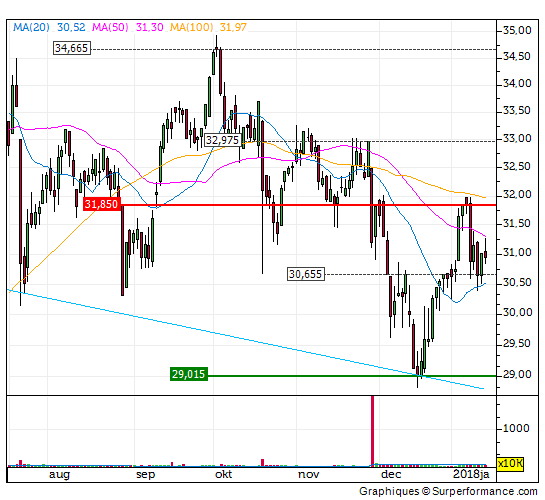Screen dimensions: 545x500
Task: Select the red 31,850 resistance label
Action: (x=102, y=204)
